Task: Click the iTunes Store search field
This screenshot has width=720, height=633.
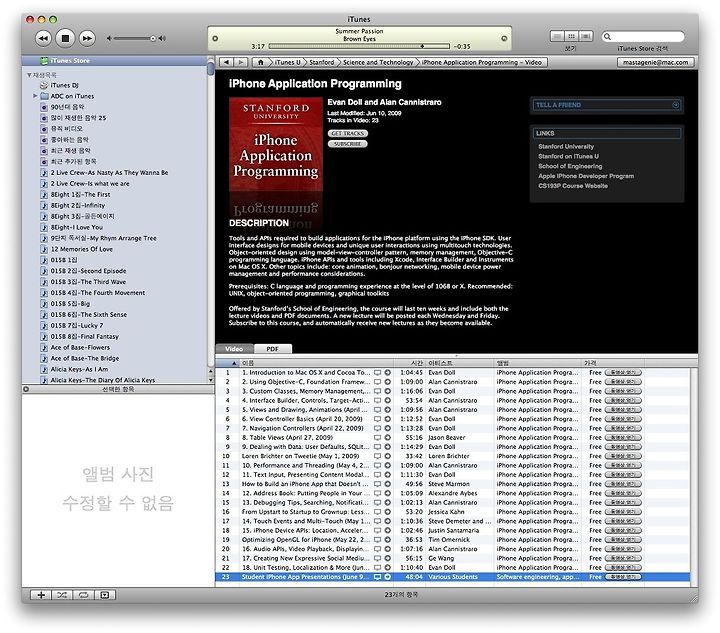Action: point(643,37)
